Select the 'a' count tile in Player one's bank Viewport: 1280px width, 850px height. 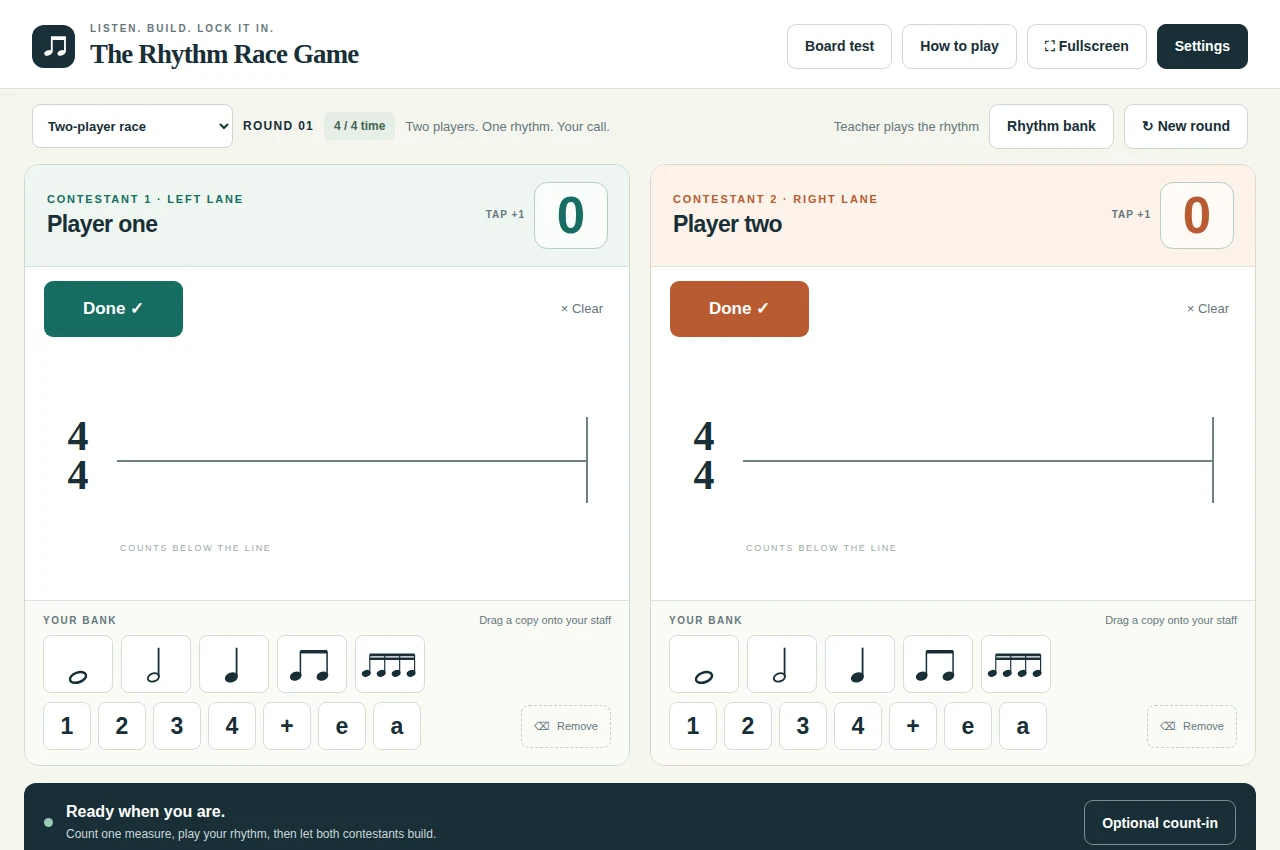[x=397, y=726]
